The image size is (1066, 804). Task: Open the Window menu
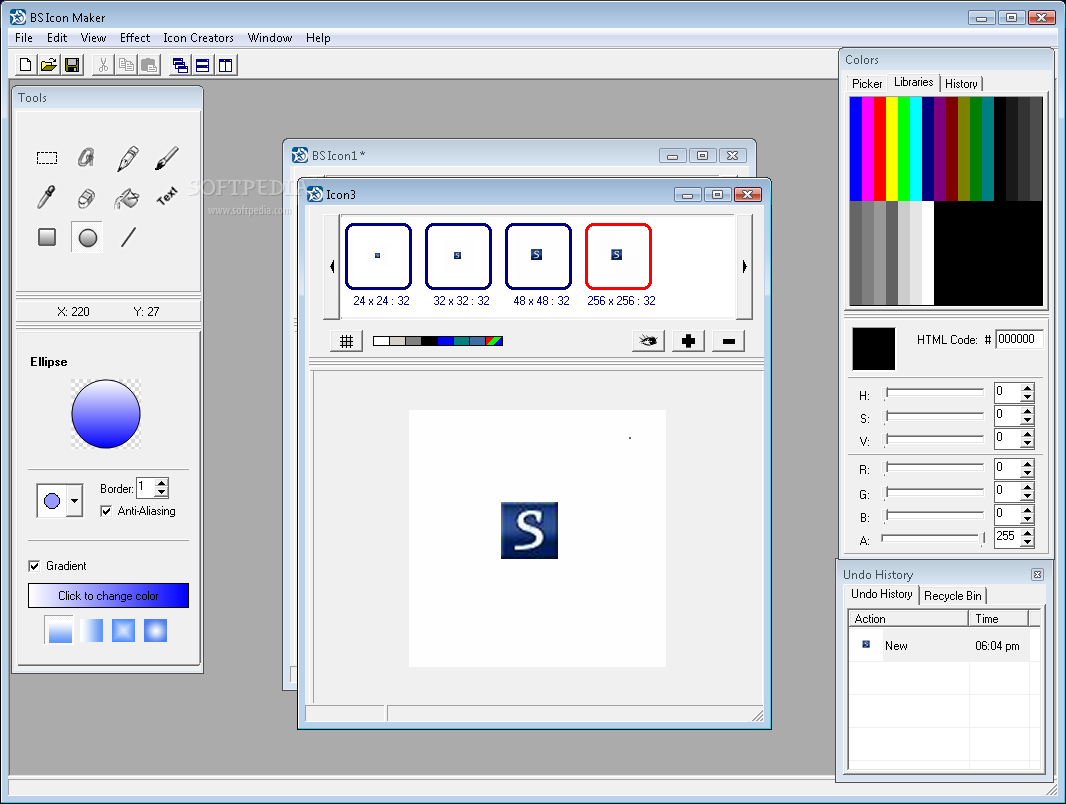[x=270, y=38]
